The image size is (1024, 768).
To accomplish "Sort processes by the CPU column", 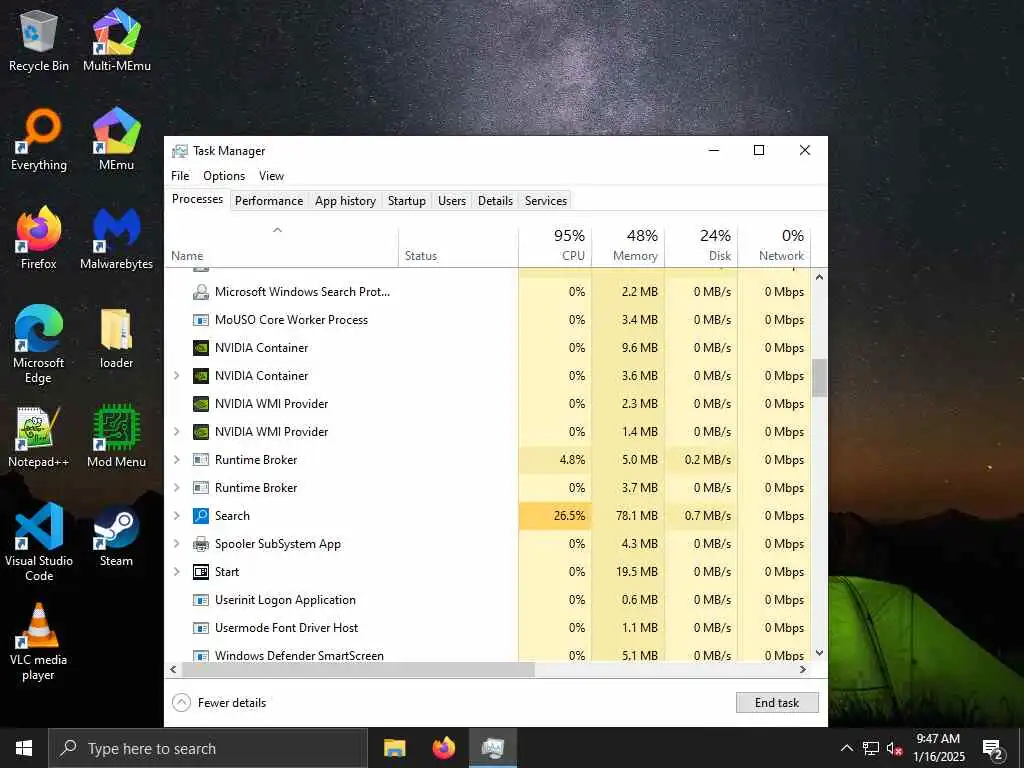I will [555, 246].
